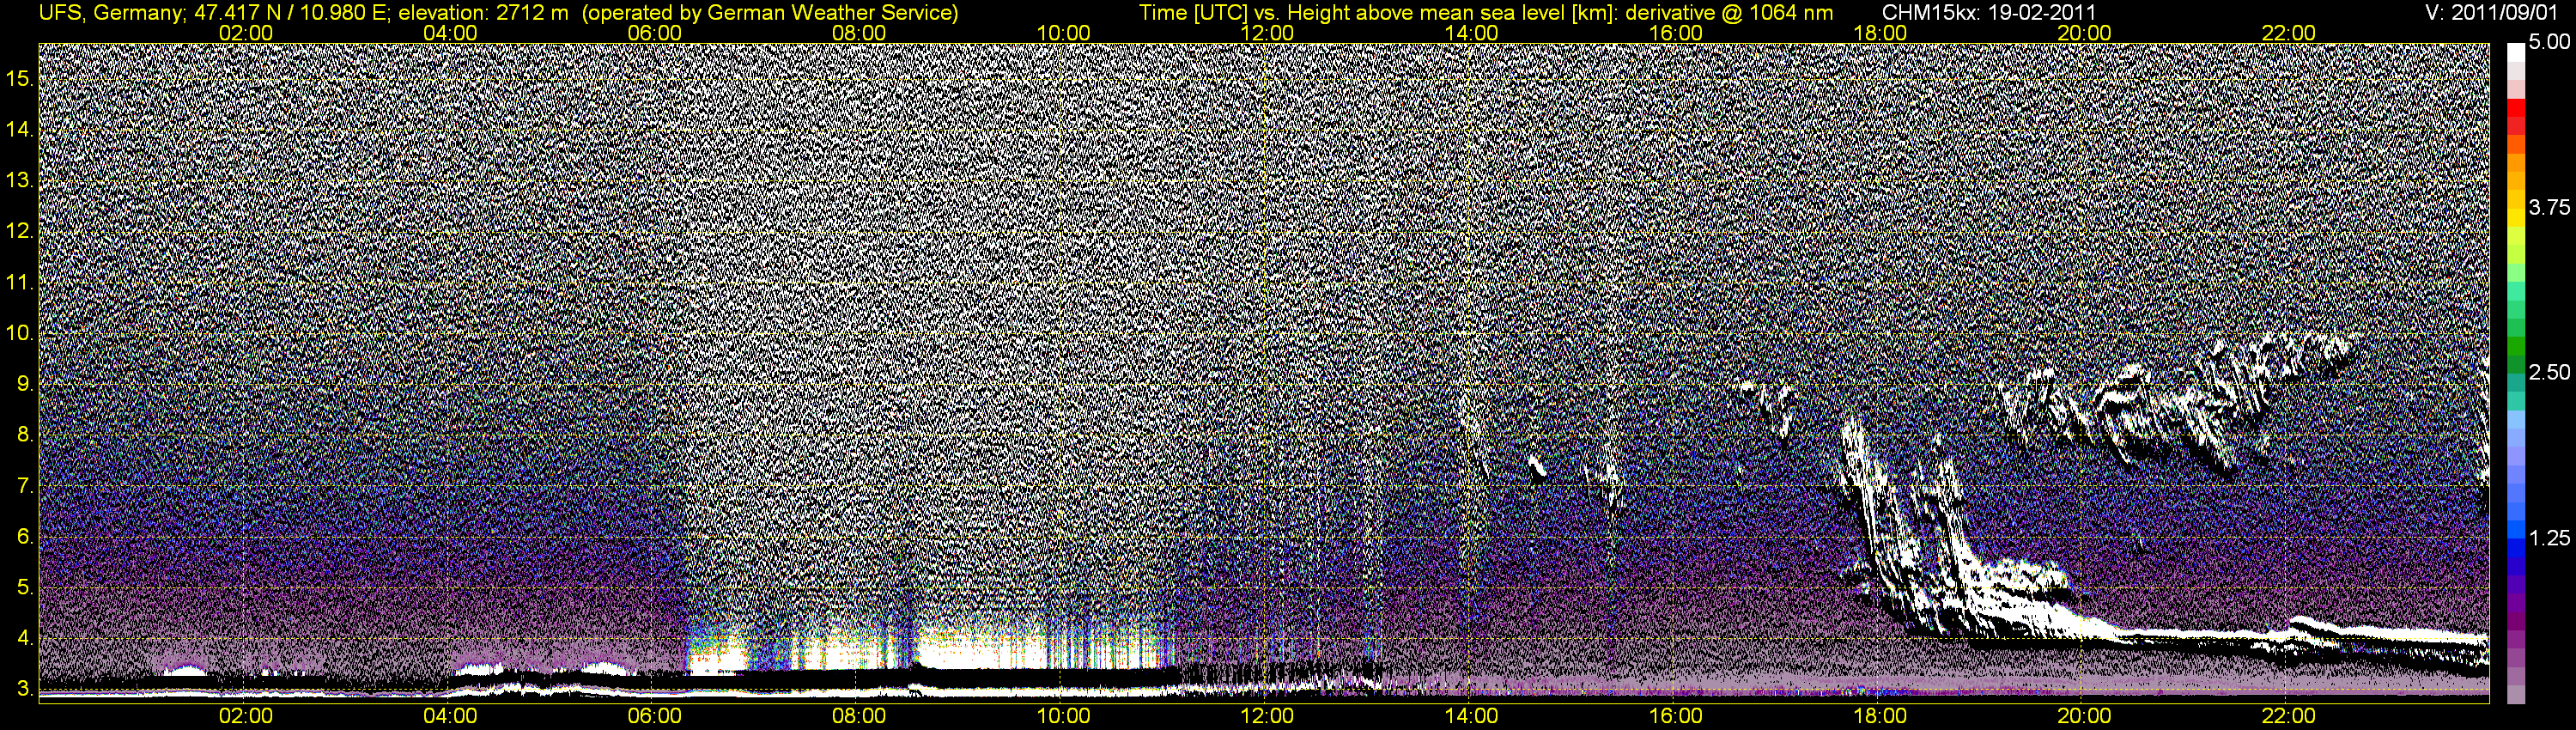Image resolution: width=2576 pixels, height=730 pixels.
Task: Click '10:00' on the upper time axis
Action: coord(1063,33)
